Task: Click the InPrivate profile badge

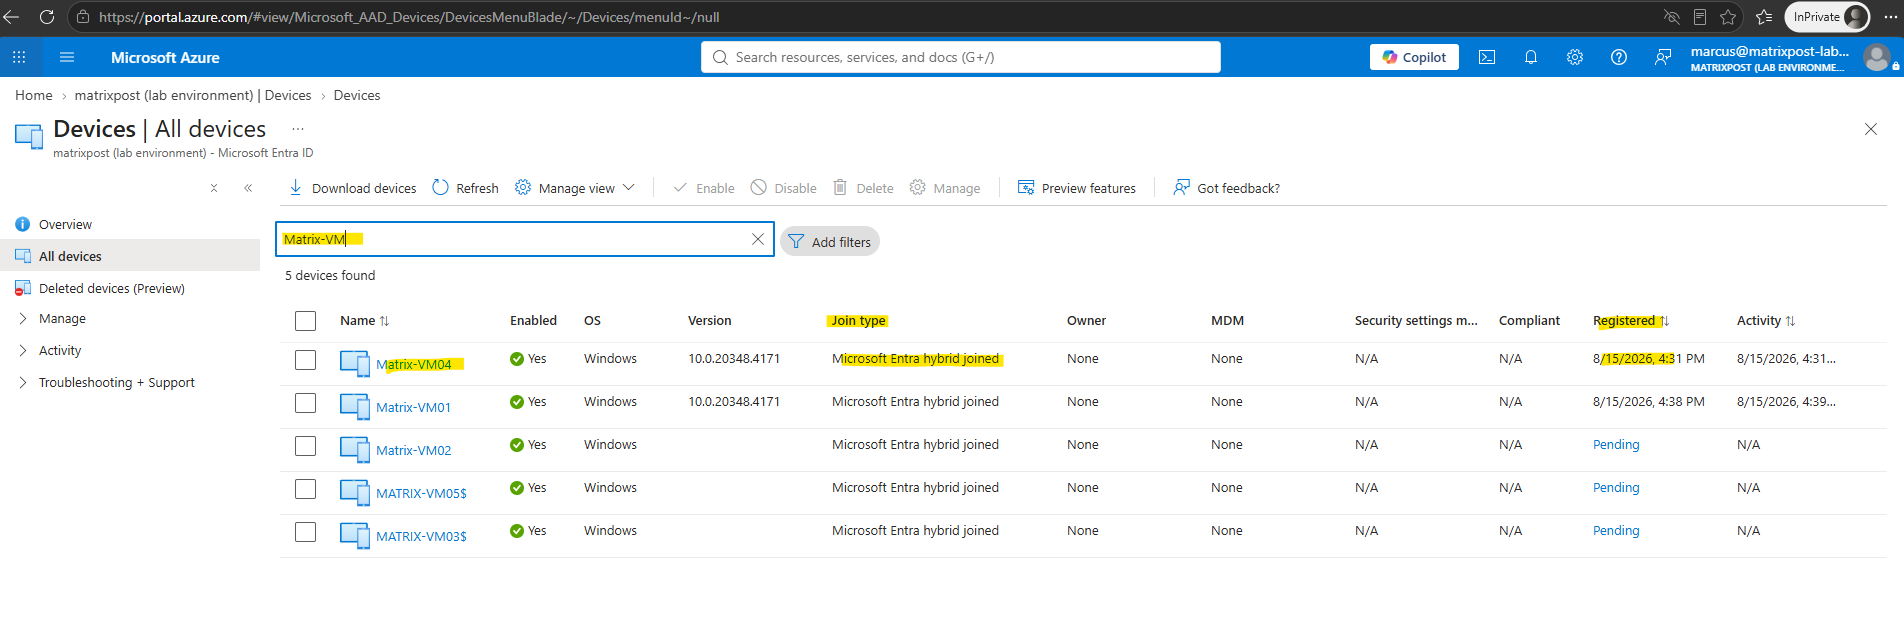Action: click(1826, 17)
